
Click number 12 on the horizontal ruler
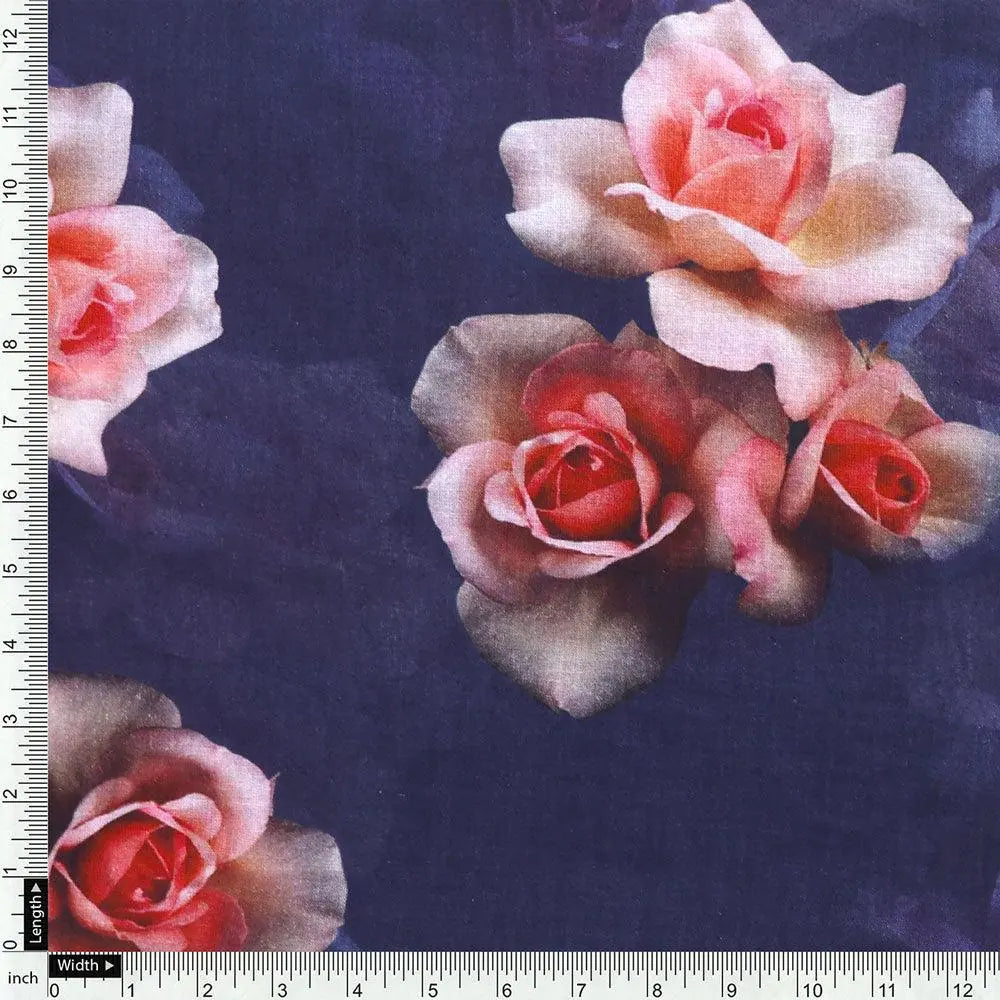click(961, 988)
